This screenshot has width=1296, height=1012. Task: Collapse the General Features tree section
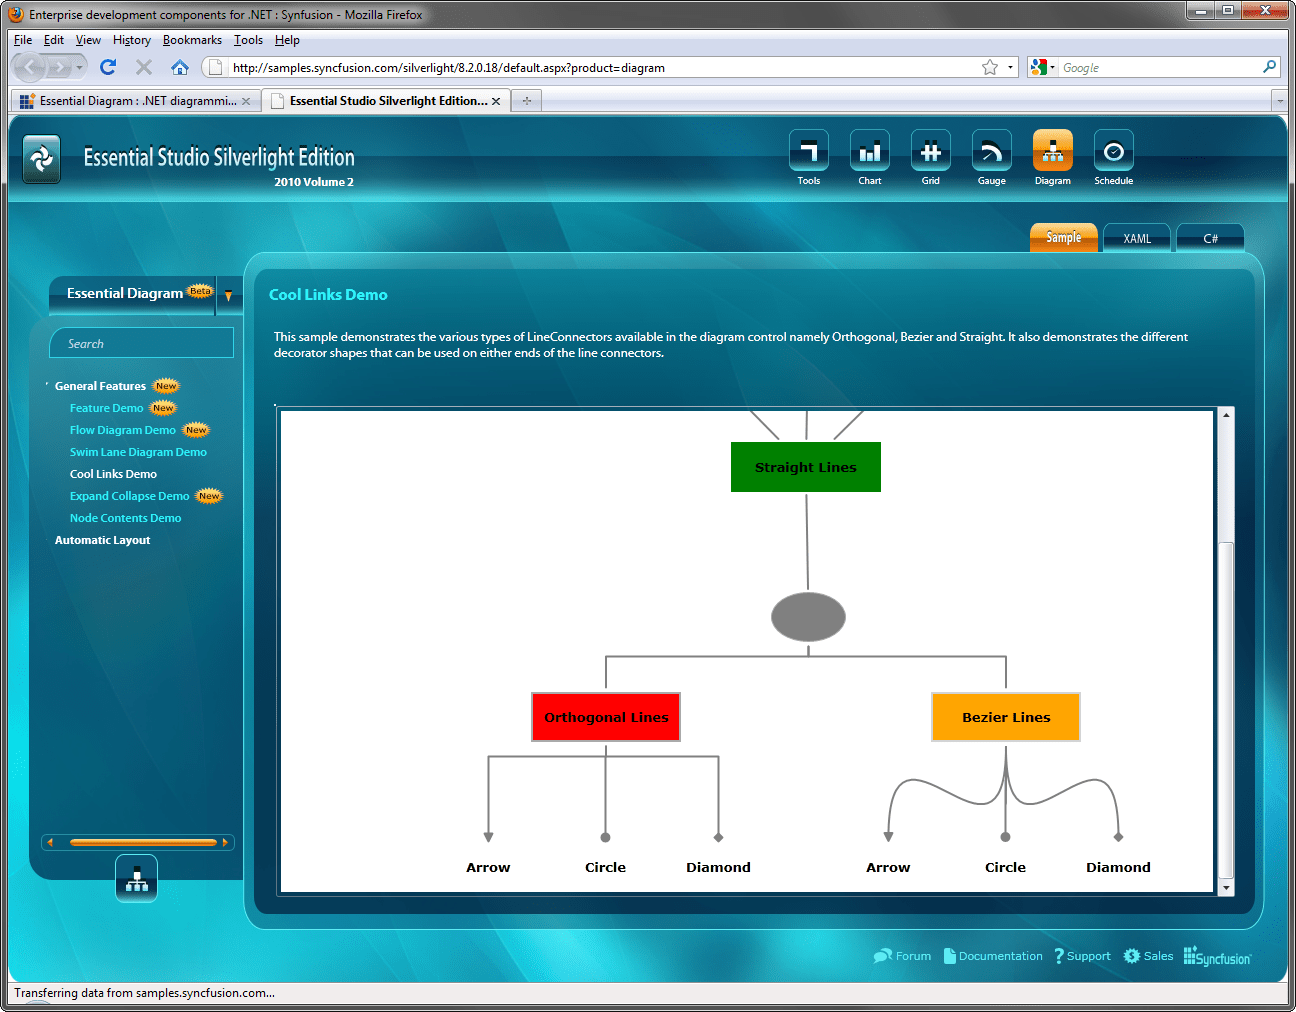[x=46, y=385]
